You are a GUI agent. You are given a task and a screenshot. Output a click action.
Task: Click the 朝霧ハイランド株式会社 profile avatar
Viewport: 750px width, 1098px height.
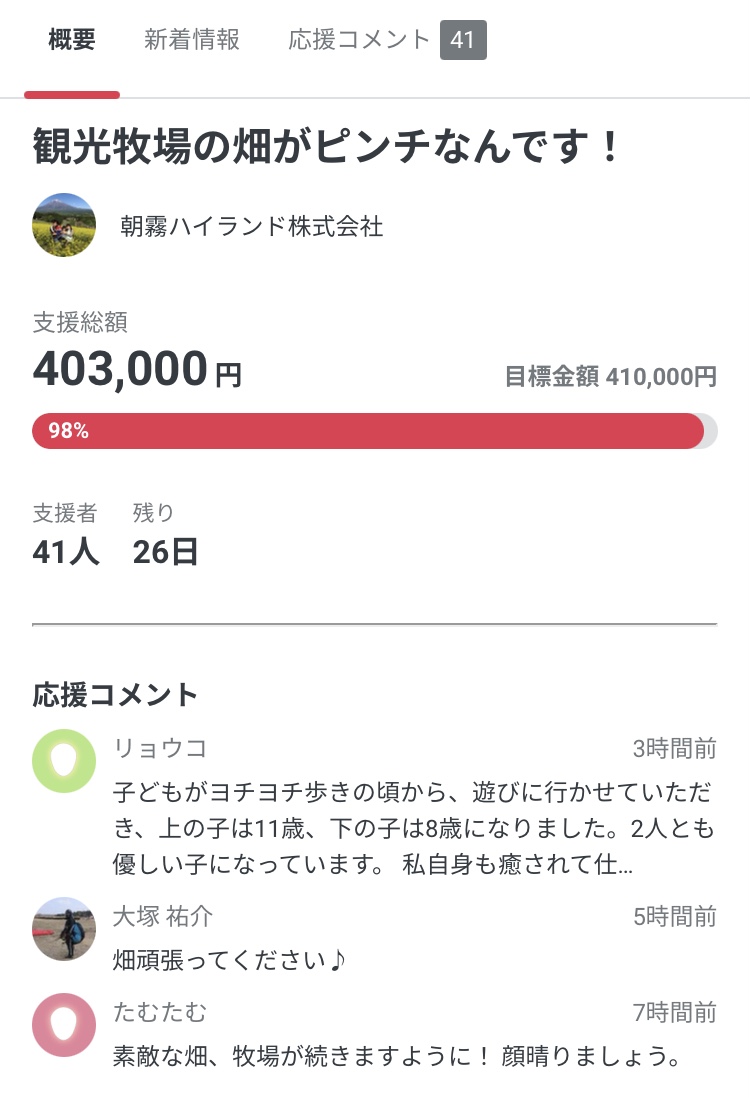point(64,225)
